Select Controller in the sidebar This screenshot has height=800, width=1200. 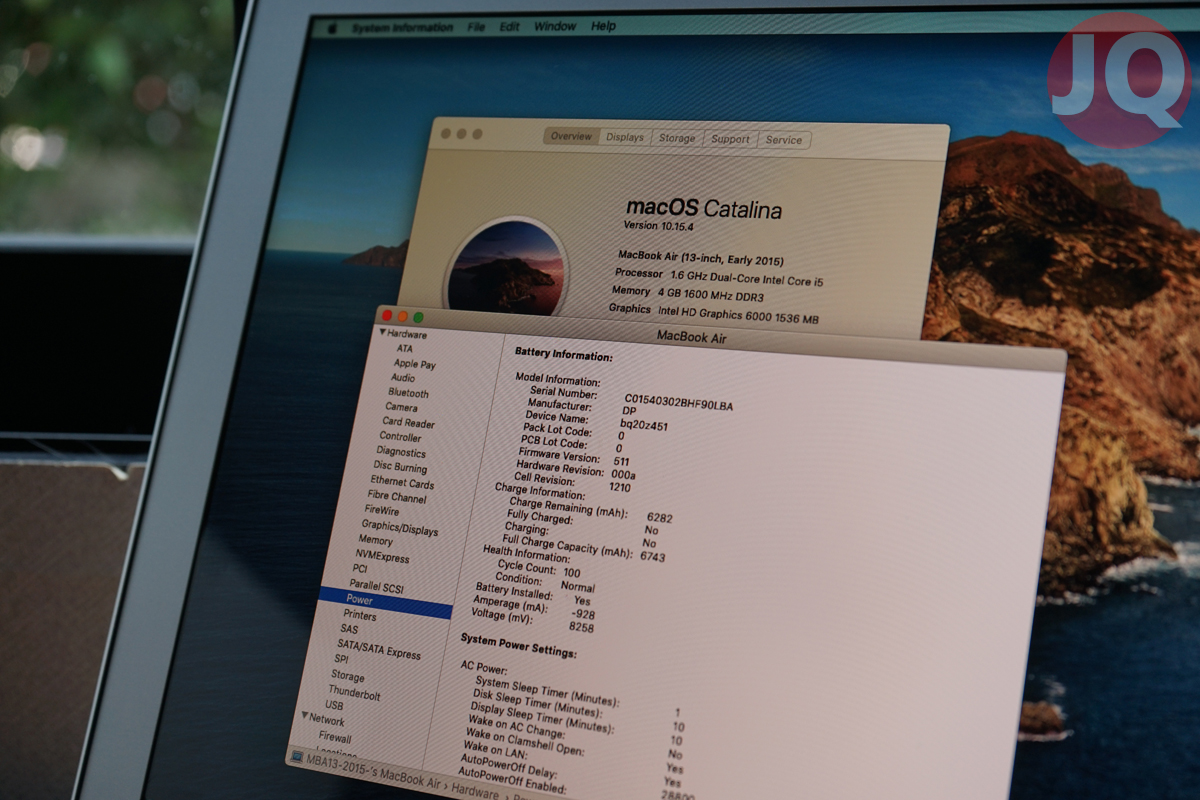click(x=400, y=437)
